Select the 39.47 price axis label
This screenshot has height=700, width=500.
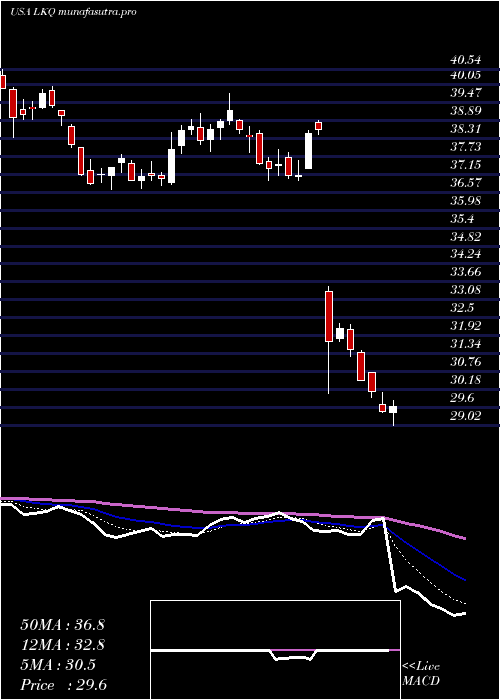(x=466, y=93)
